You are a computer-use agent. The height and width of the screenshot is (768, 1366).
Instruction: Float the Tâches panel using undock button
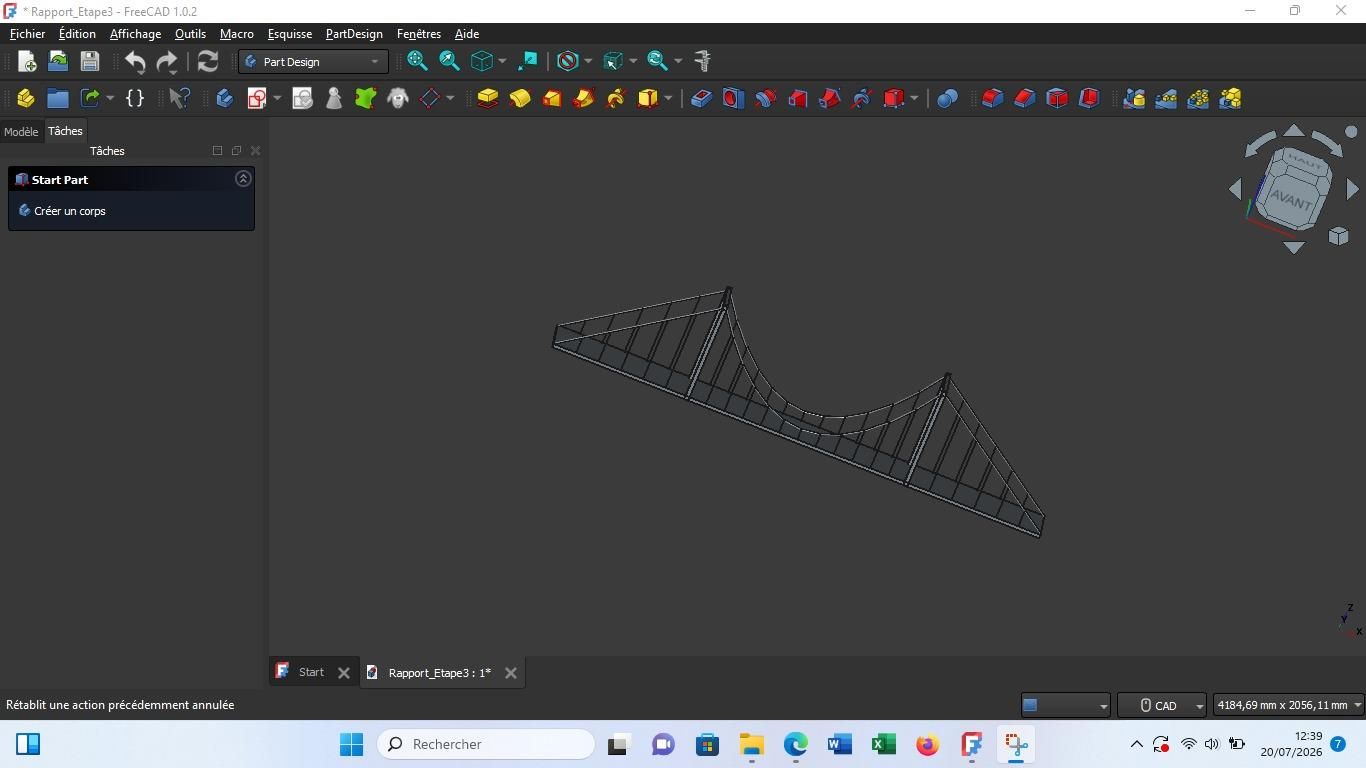click(x=236, y=151)
